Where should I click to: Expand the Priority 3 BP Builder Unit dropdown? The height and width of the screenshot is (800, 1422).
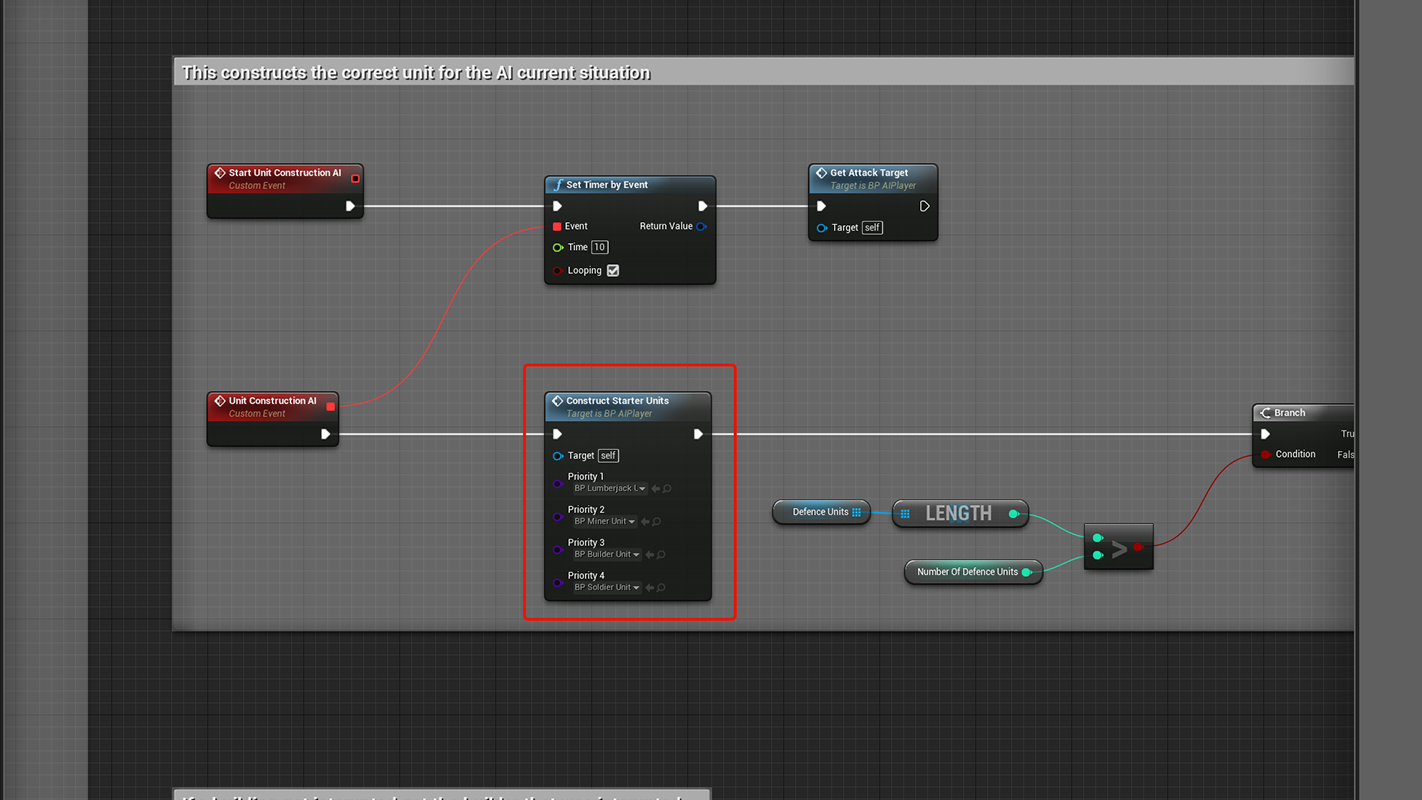click(606, 555)
